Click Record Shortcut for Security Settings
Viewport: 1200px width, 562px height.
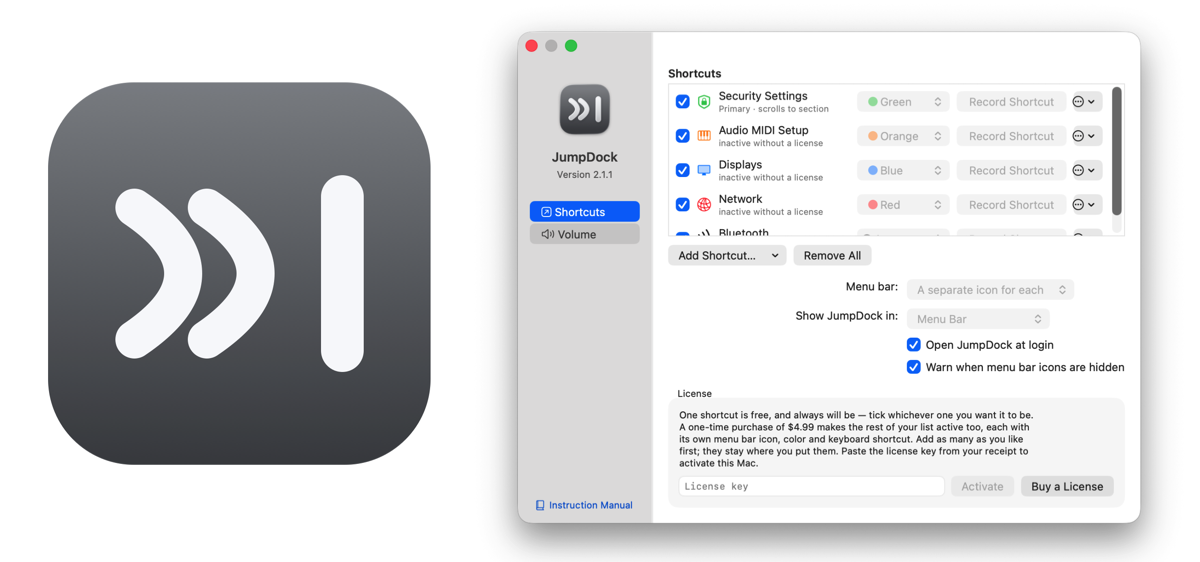[x=1011, y=102]
